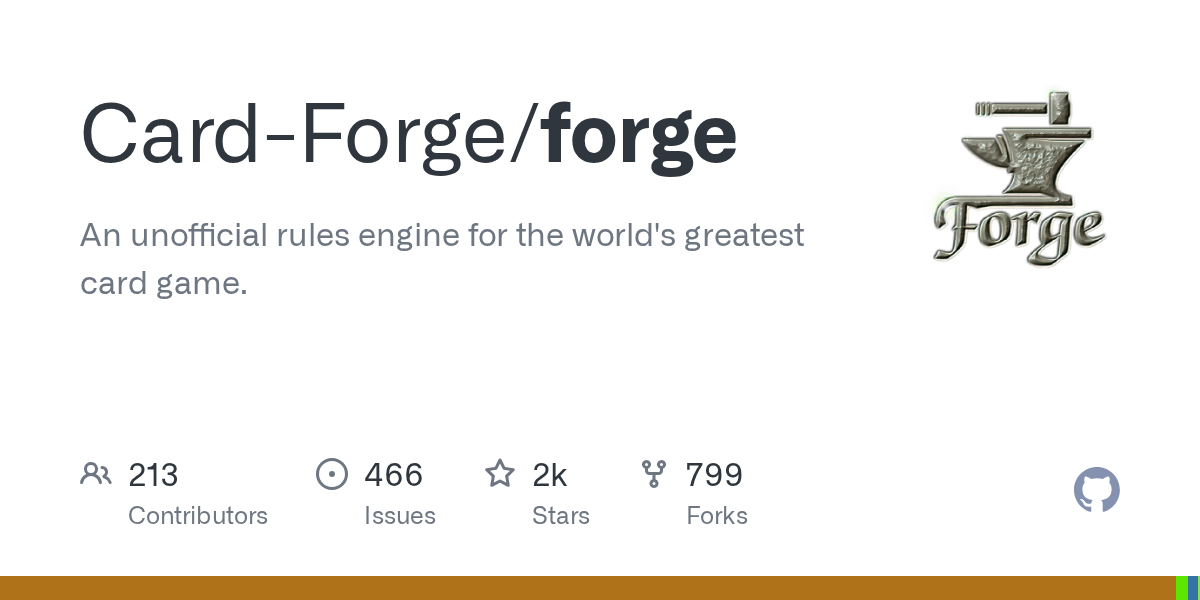Image resolution: width=1200 pixels, height=600 pixels.
Task: Click the green language bar segment
Action: pos(1181,588)
